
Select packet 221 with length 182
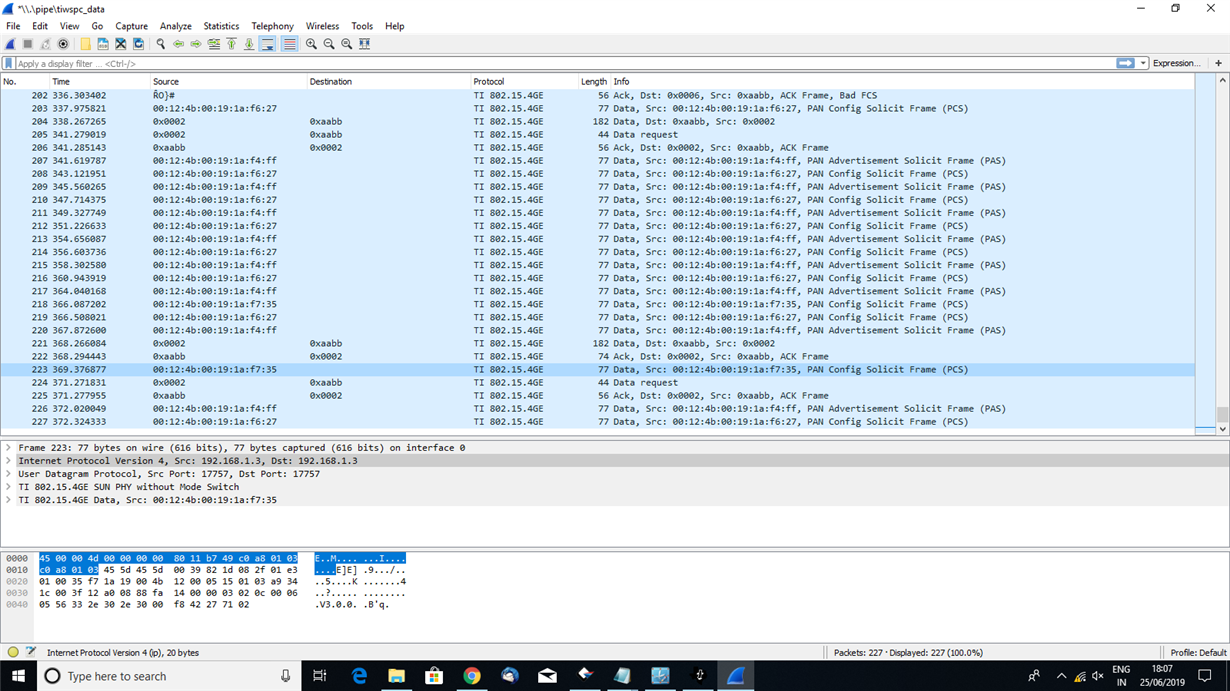[598, 343]
